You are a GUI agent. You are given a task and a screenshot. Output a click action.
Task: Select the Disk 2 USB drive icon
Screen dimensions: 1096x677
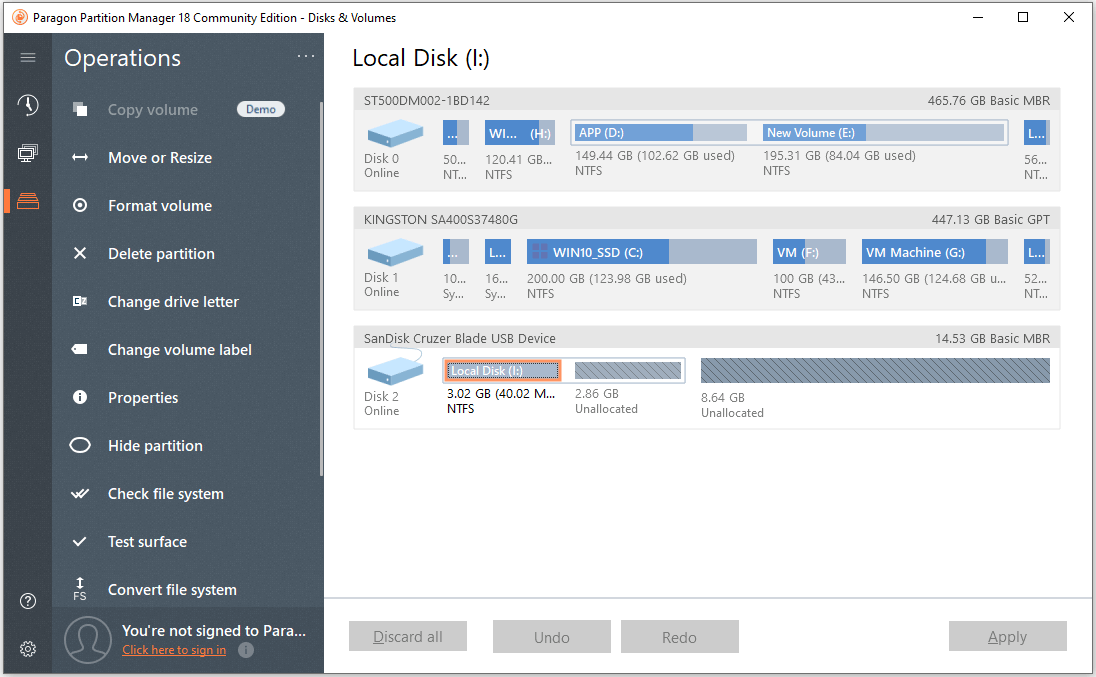pos(395,369)
